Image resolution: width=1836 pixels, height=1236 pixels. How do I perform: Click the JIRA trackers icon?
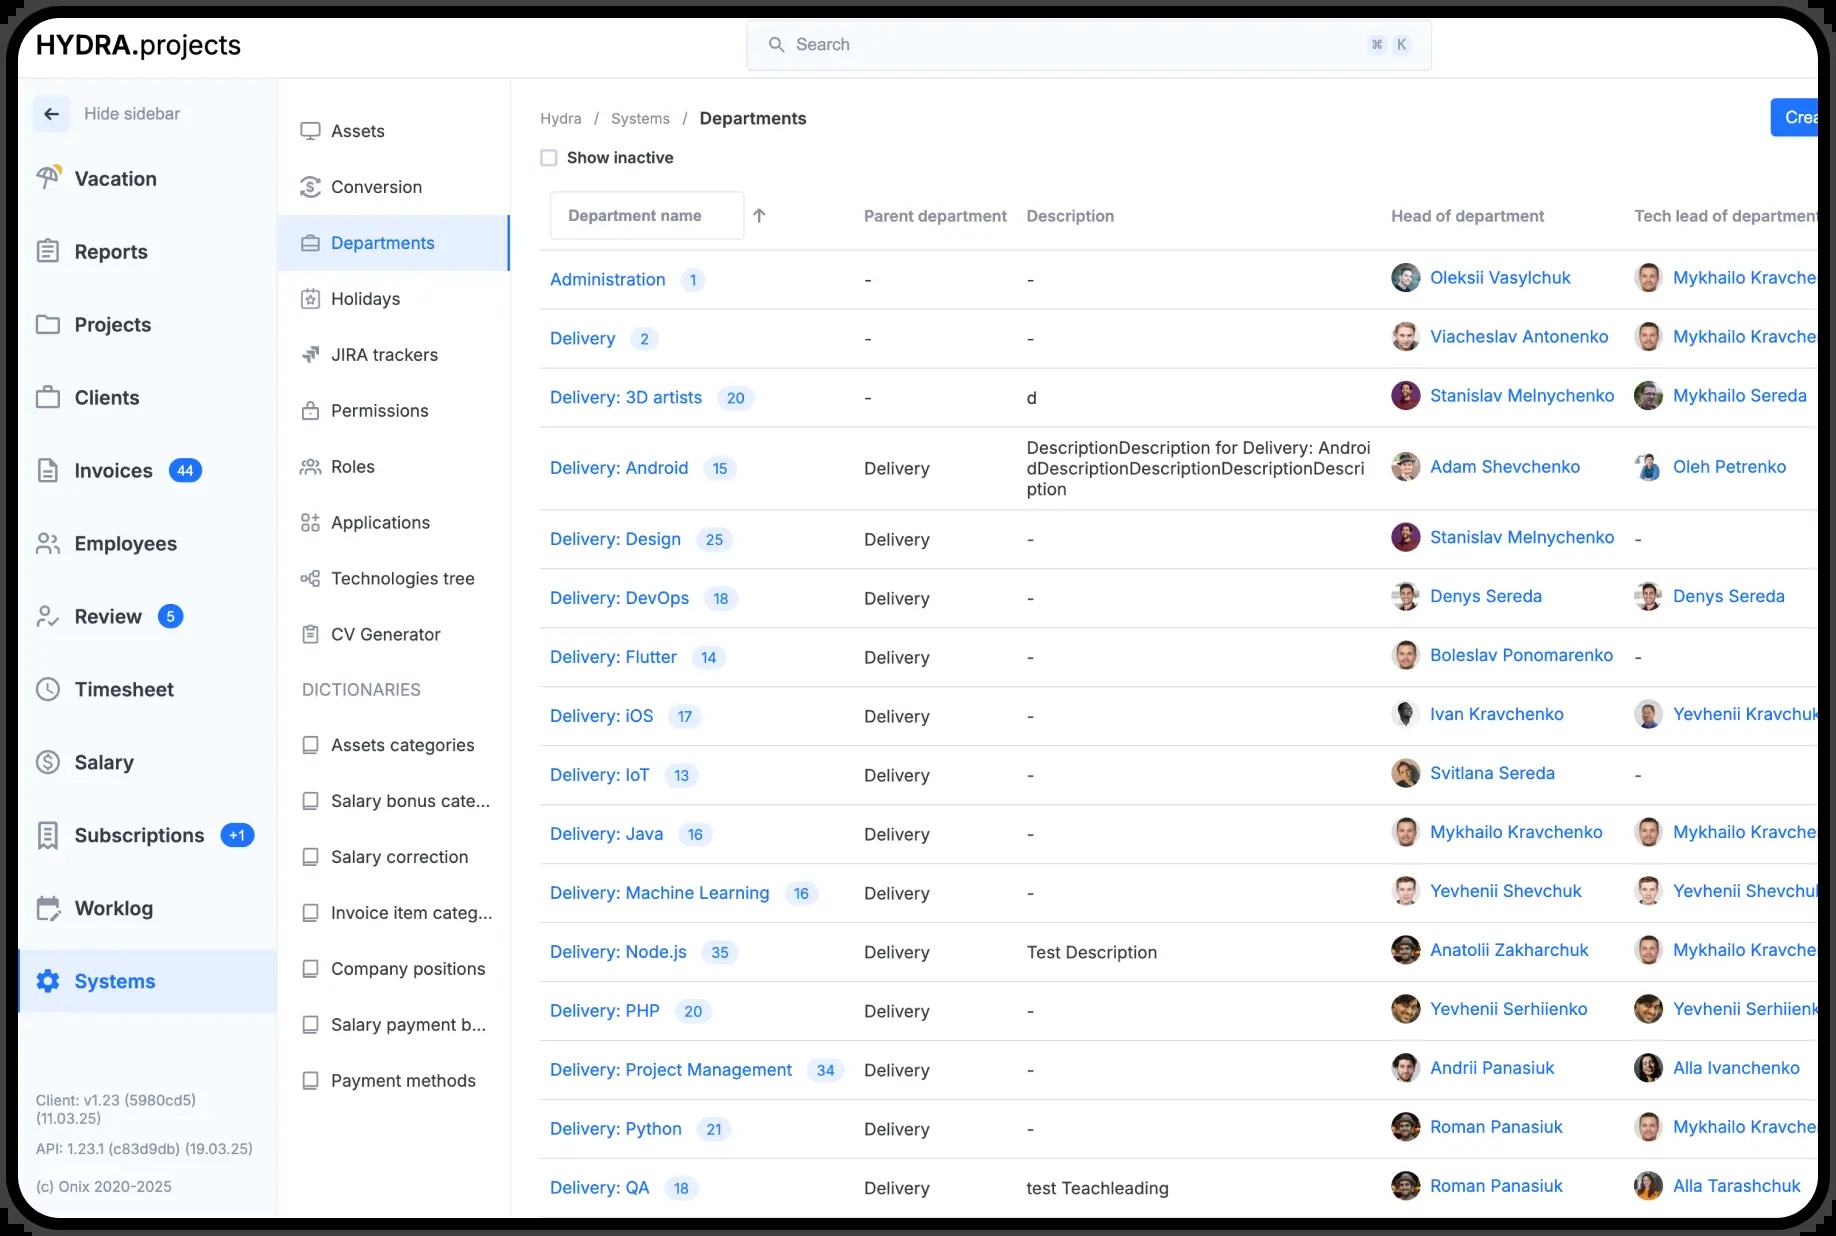(x=311, y=355)
